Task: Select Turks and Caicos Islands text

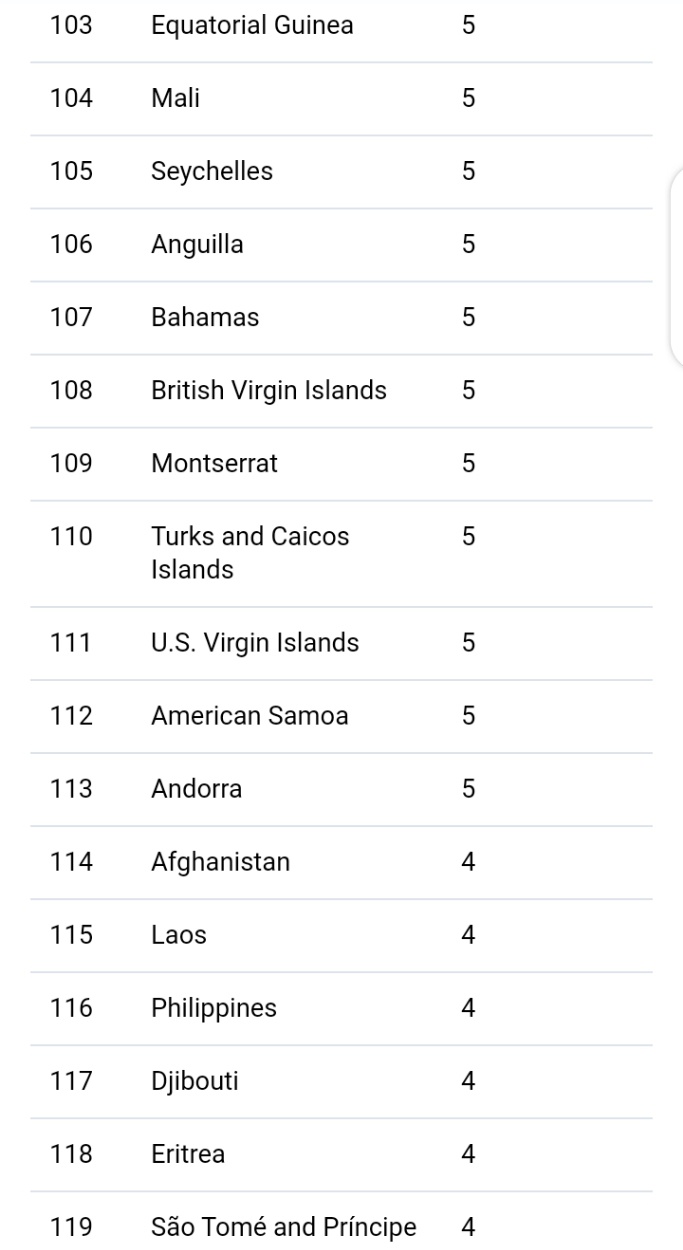Action: point(250,553)
